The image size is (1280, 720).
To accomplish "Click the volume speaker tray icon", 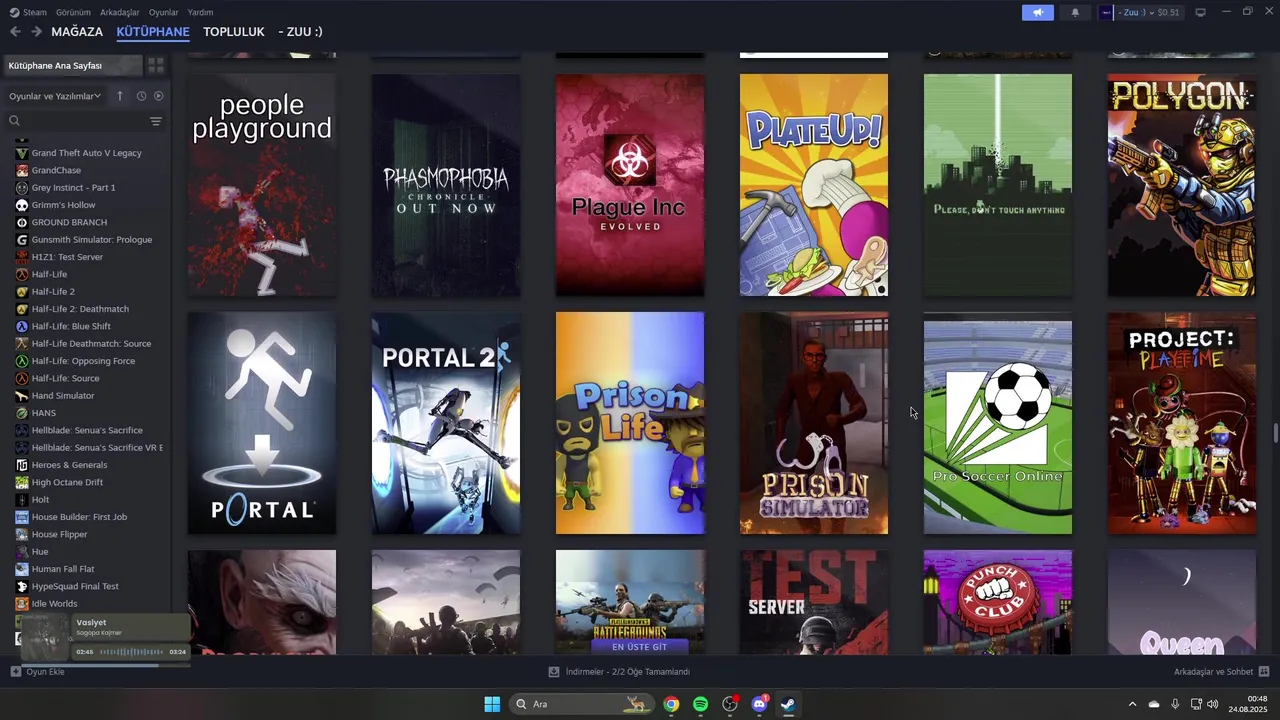I will [x=1212, y=704].
